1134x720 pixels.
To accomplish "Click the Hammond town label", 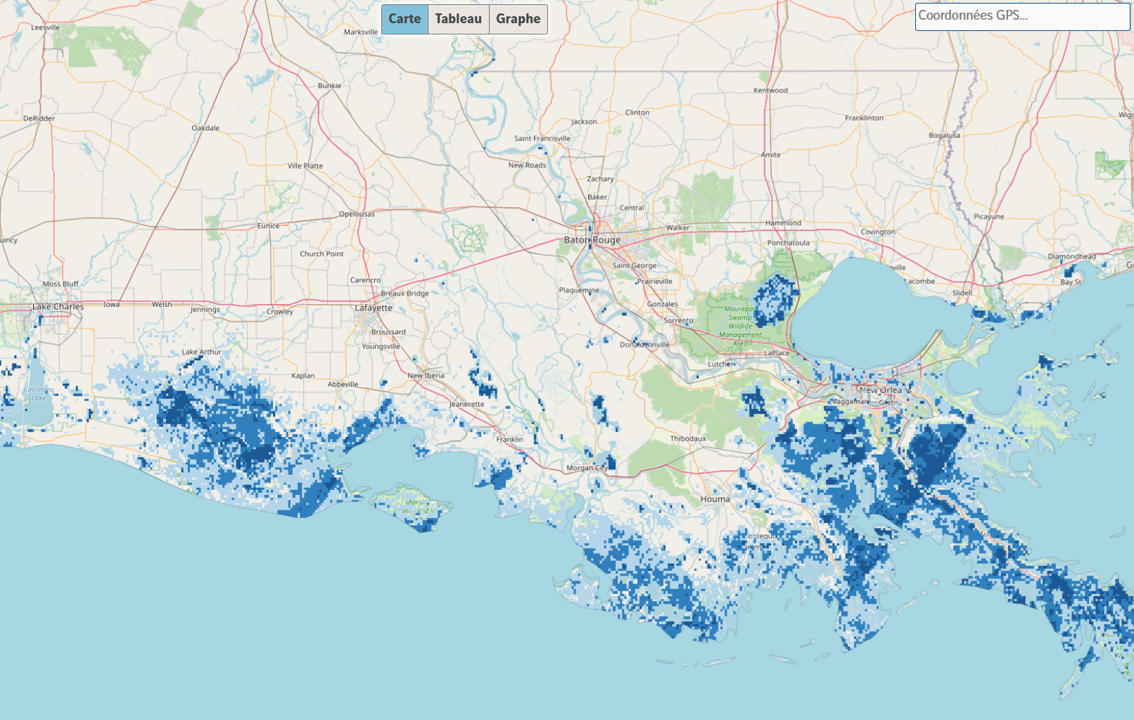I will click(x=784, y=223).
